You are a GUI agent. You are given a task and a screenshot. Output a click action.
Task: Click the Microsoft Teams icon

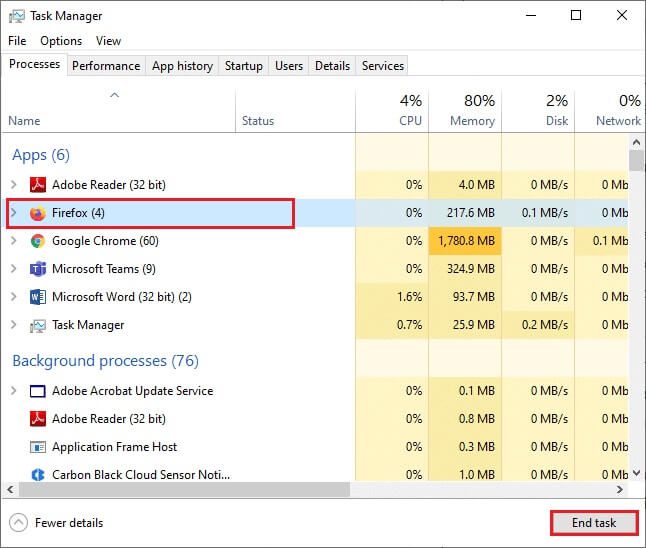click(38, 269)
